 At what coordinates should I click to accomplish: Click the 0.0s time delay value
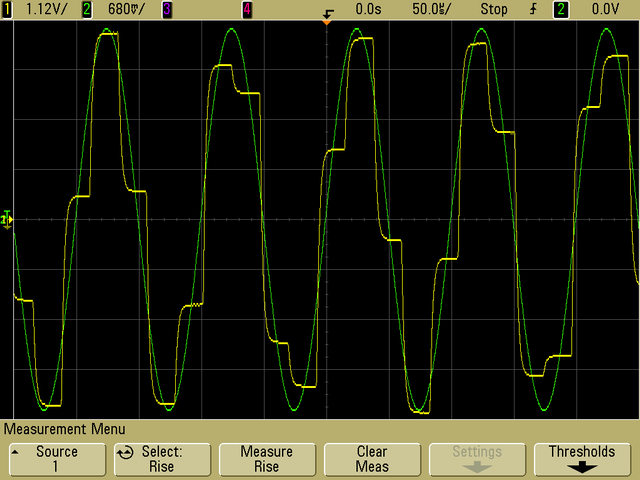click(x=368, y=9)
